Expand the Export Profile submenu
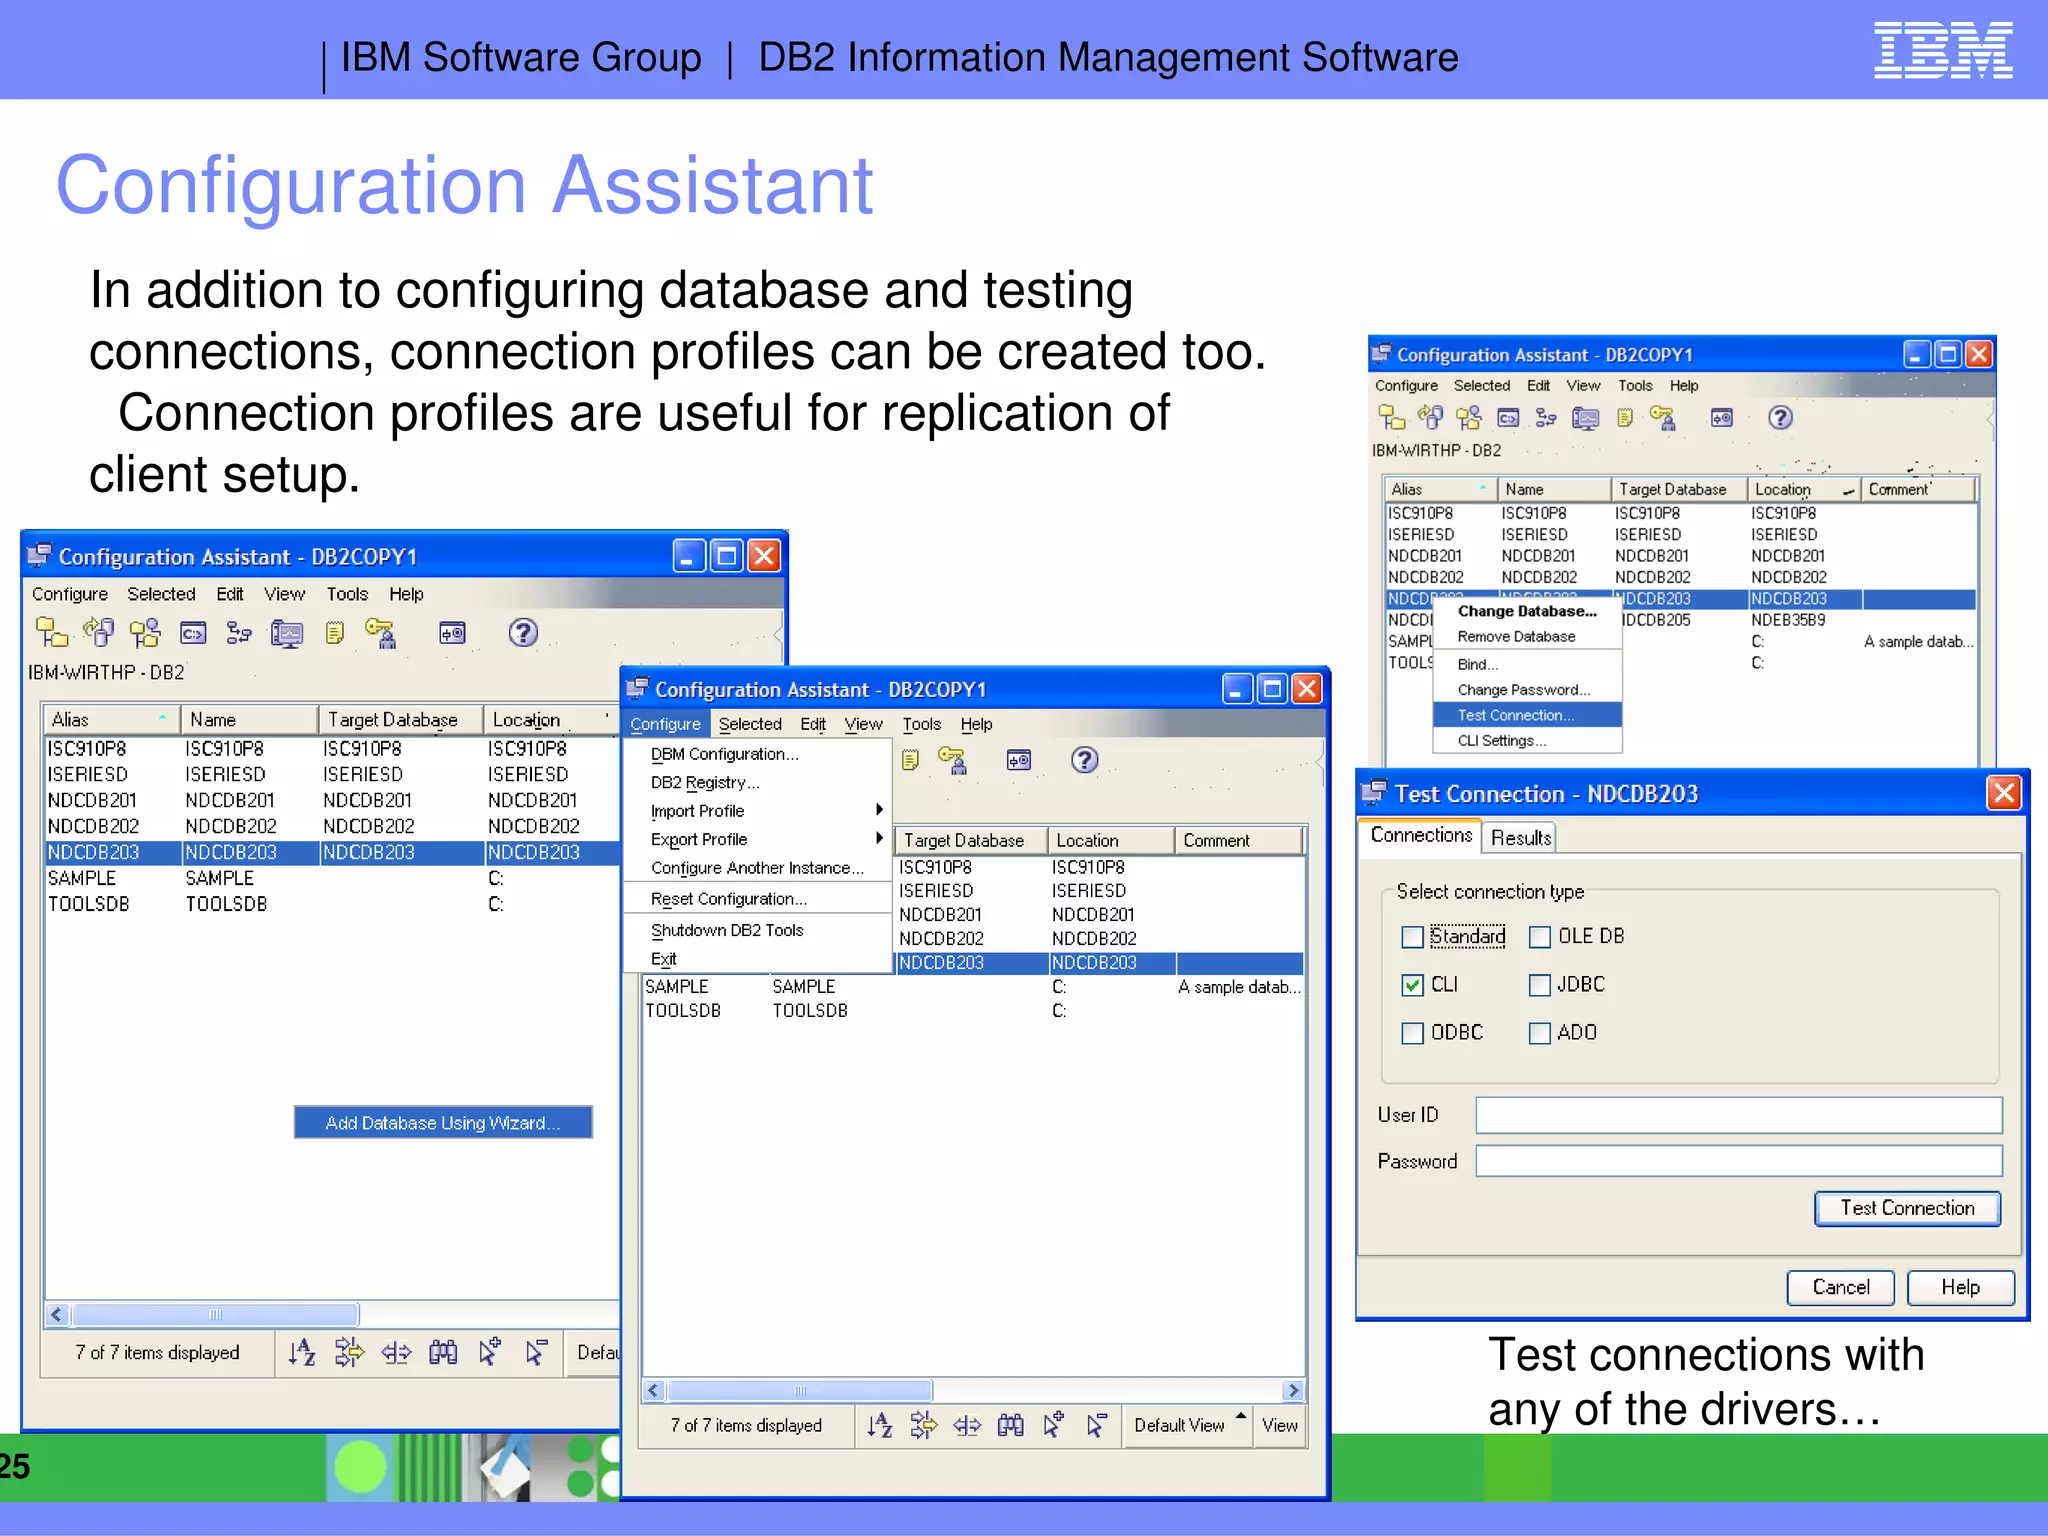 pyautogui.click(x=757, y=840)
